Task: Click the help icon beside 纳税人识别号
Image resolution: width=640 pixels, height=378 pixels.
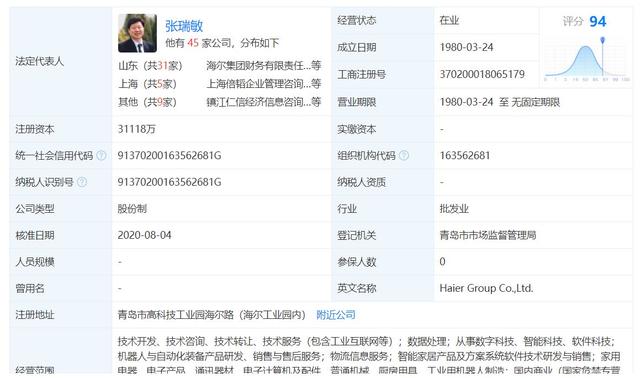Action: (x=82, y=182)
